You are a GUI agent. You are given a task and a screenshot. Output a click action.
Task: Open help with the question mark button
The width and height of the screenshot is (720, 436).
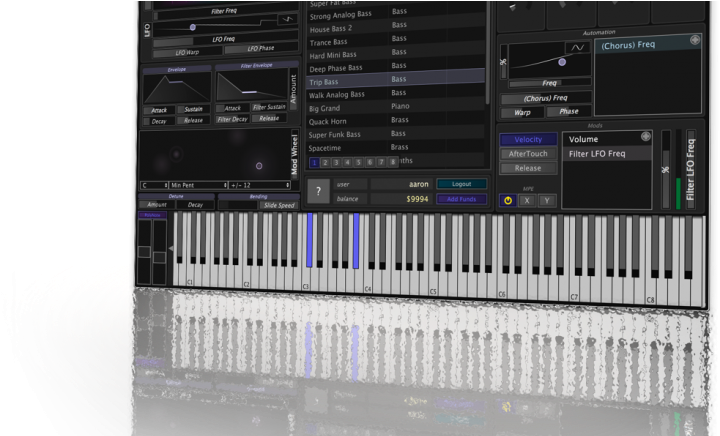click(318, 191)
